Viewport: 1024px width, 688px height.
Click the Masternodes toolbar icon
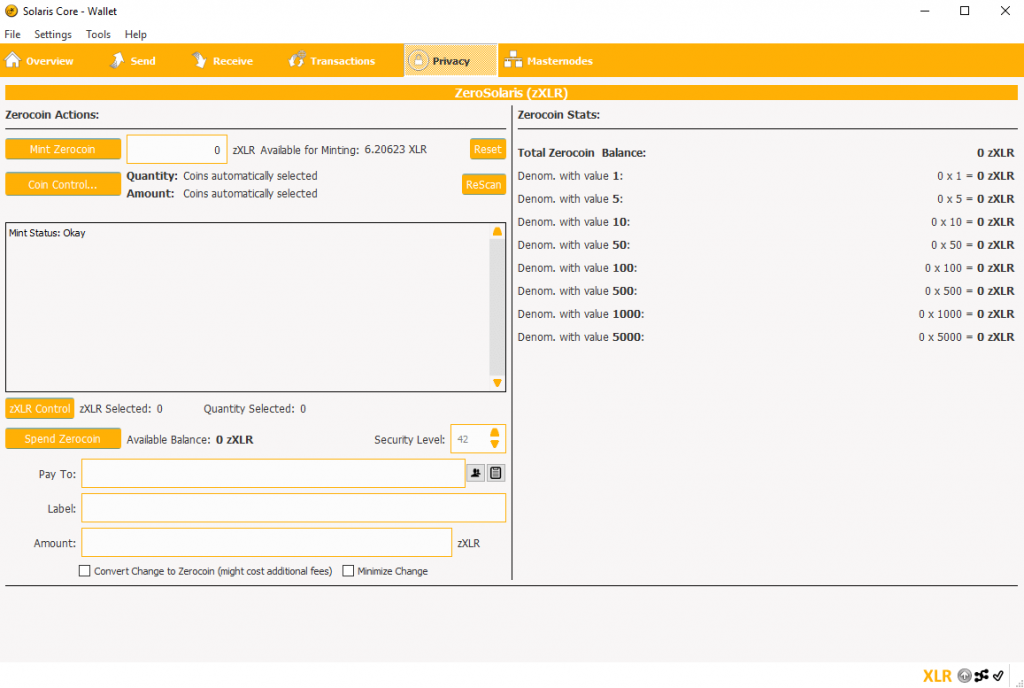tap(513, 60)
